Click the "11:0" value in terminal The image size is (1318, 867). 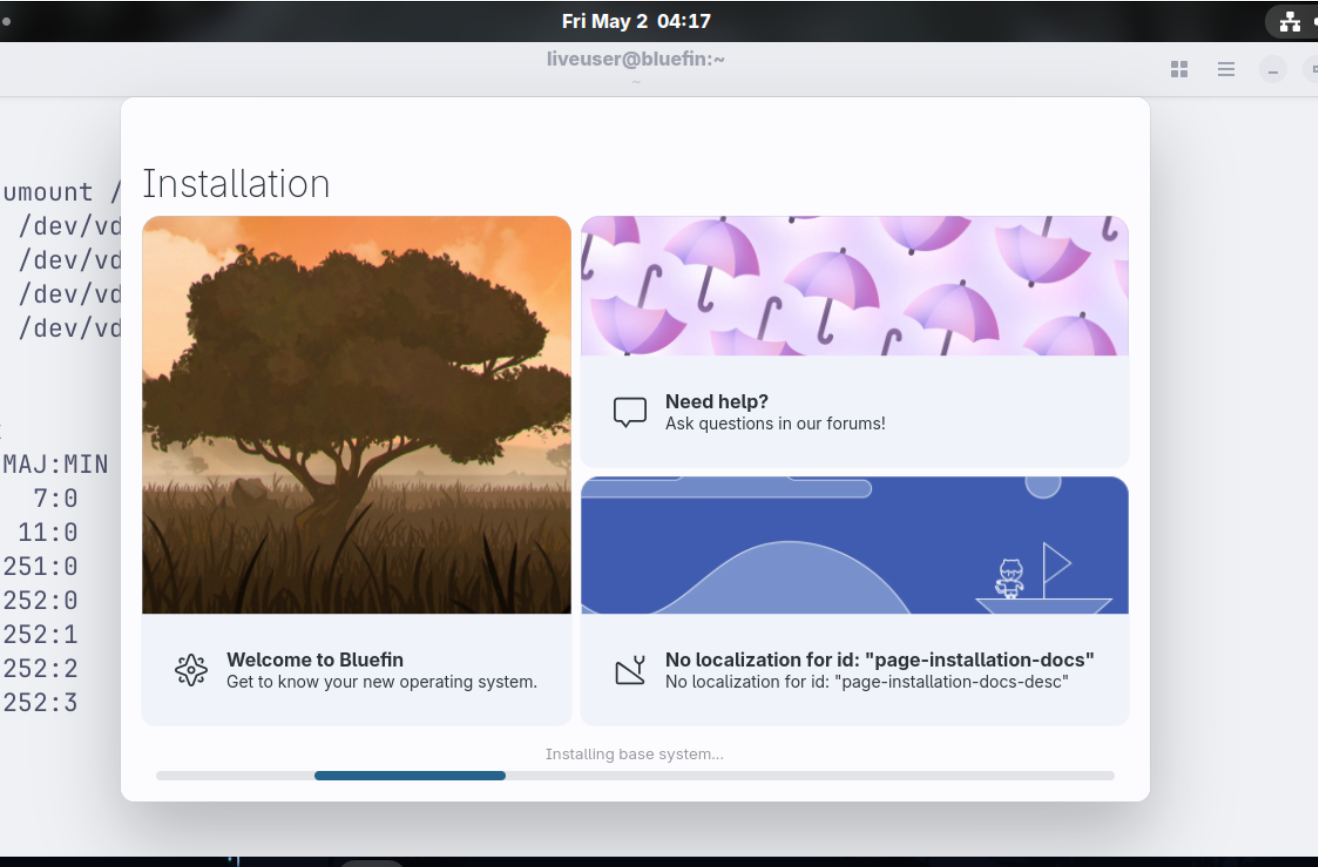pos(48,532)
